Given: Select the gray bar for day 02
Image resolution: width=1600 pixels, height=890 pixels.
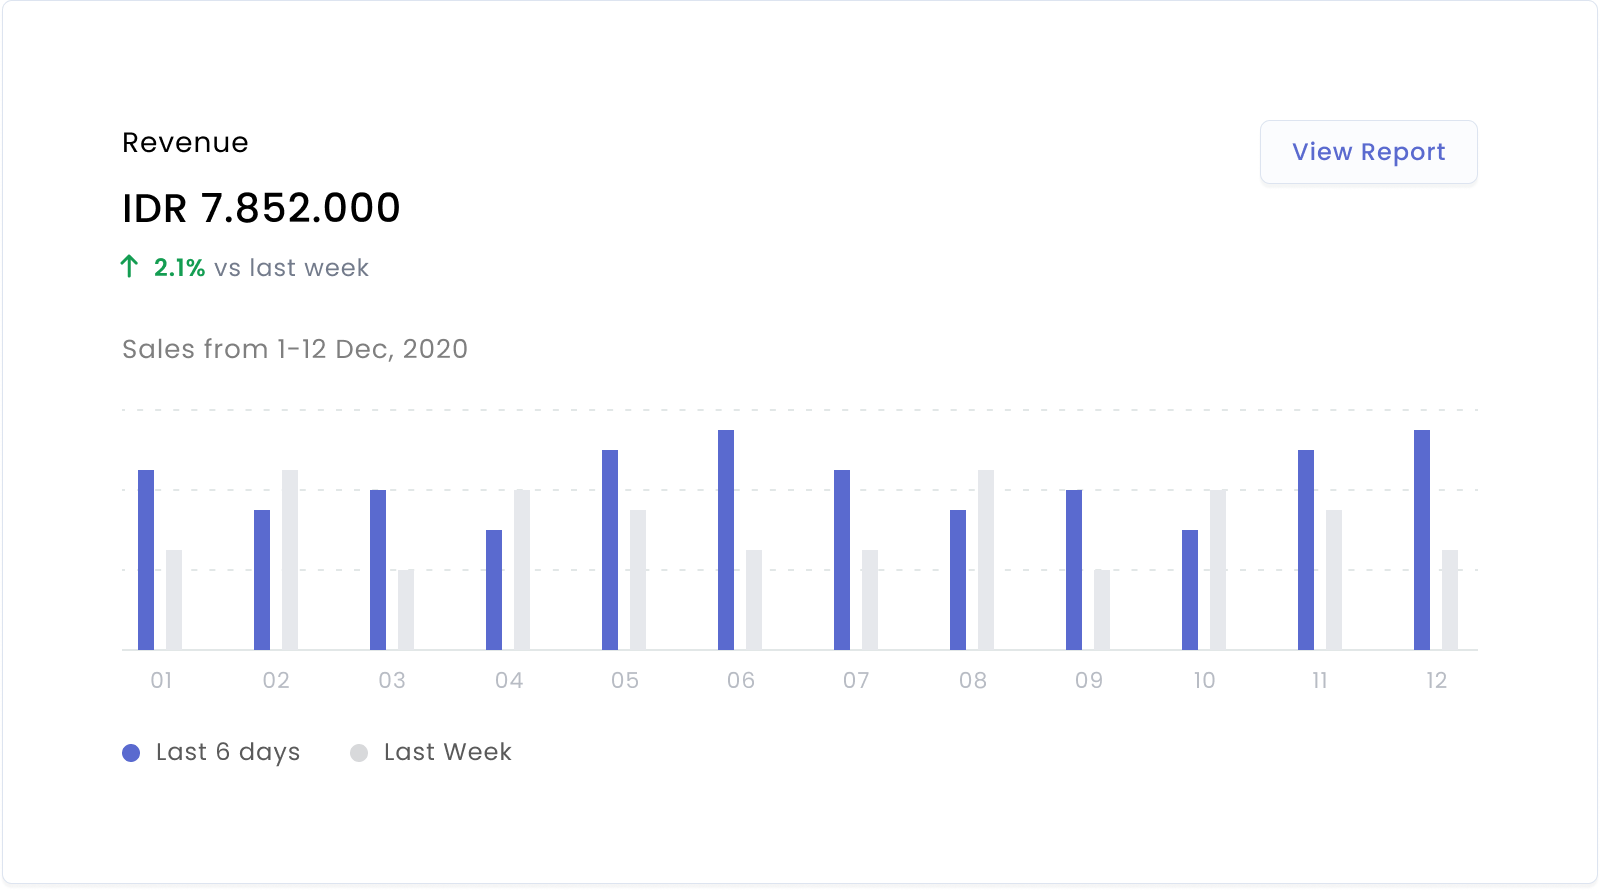Looking at the screenshot, I should point(290,560).
